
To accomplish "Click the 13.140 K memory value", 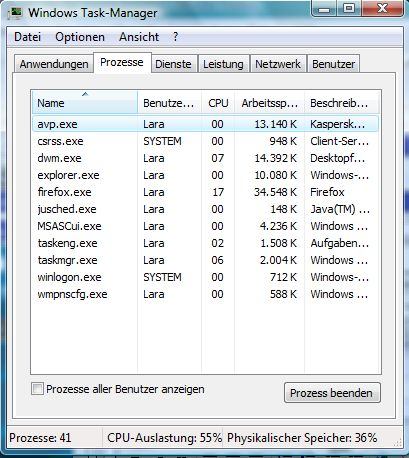I will (275, 124).
